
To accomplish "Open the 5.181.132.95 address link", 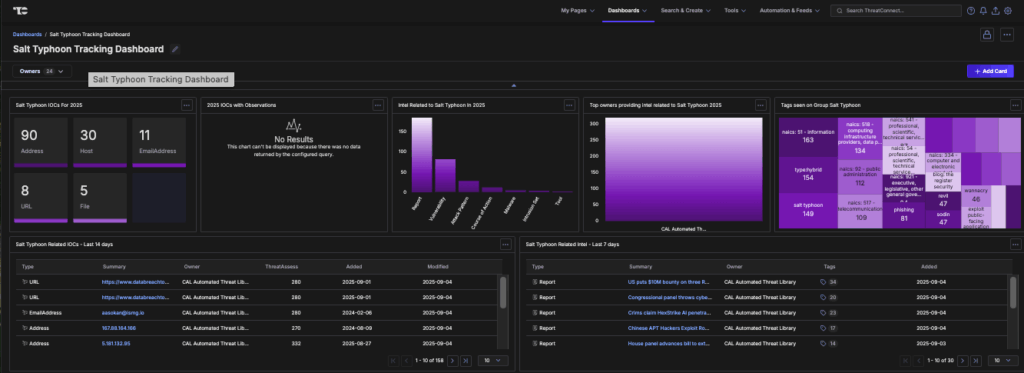I will point(116,343).
